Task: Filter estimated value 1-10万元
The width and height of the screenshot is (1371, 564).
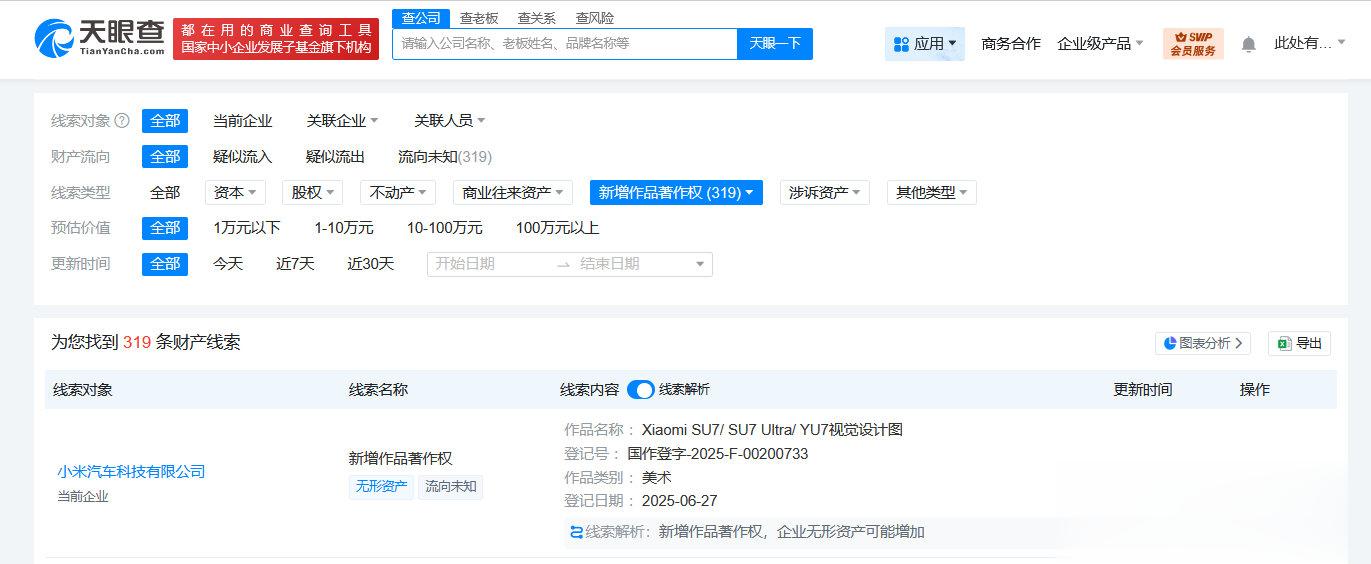Action: [x=344, y=228]
